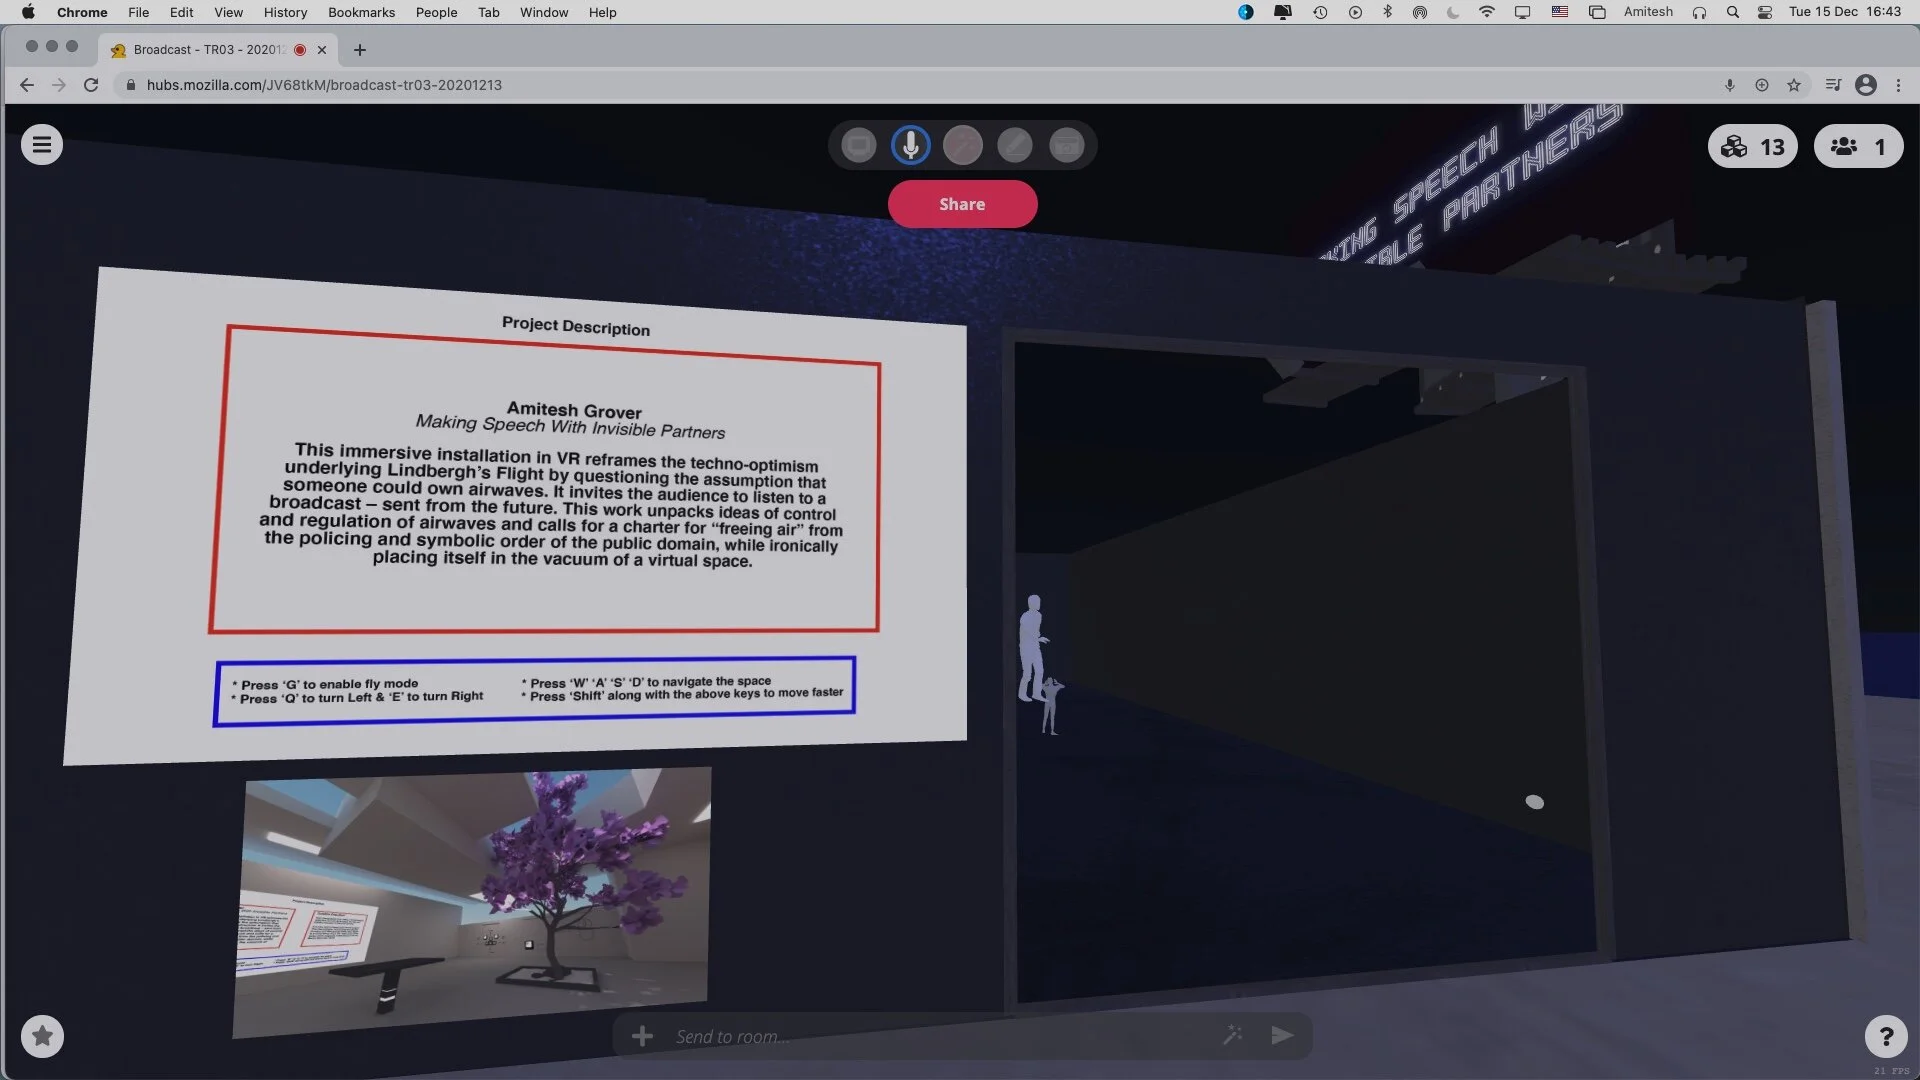Click the screen share icon
The height and width of the screenshot is (1080, 1920).
858,146
